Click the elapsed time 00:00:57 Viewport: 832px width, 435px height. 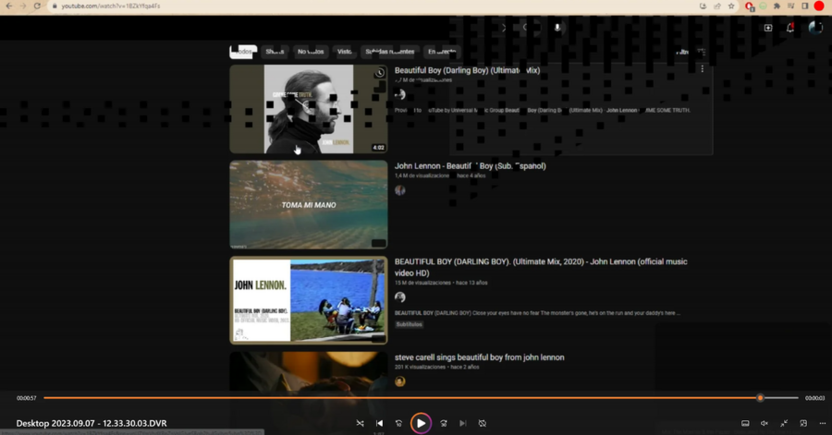26,398
